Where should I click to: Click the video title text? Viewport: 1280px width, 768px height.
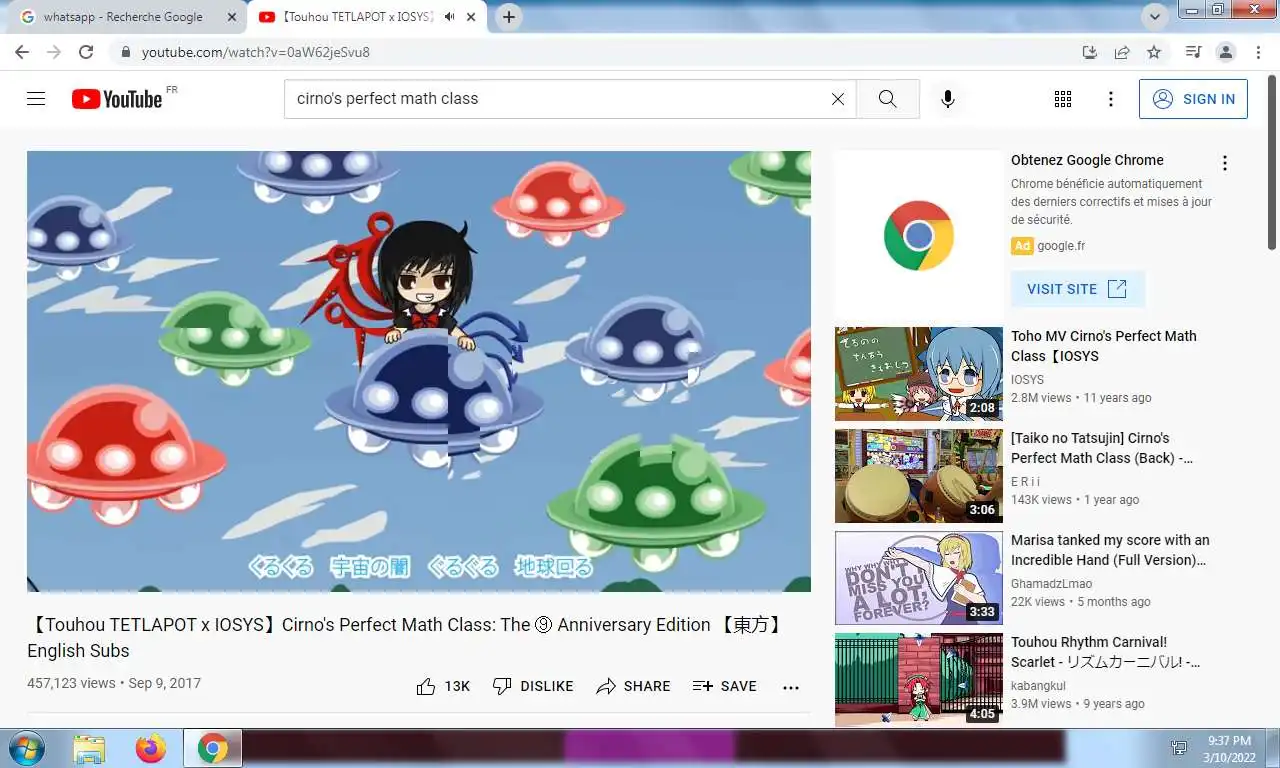click(x=406, y=637)
